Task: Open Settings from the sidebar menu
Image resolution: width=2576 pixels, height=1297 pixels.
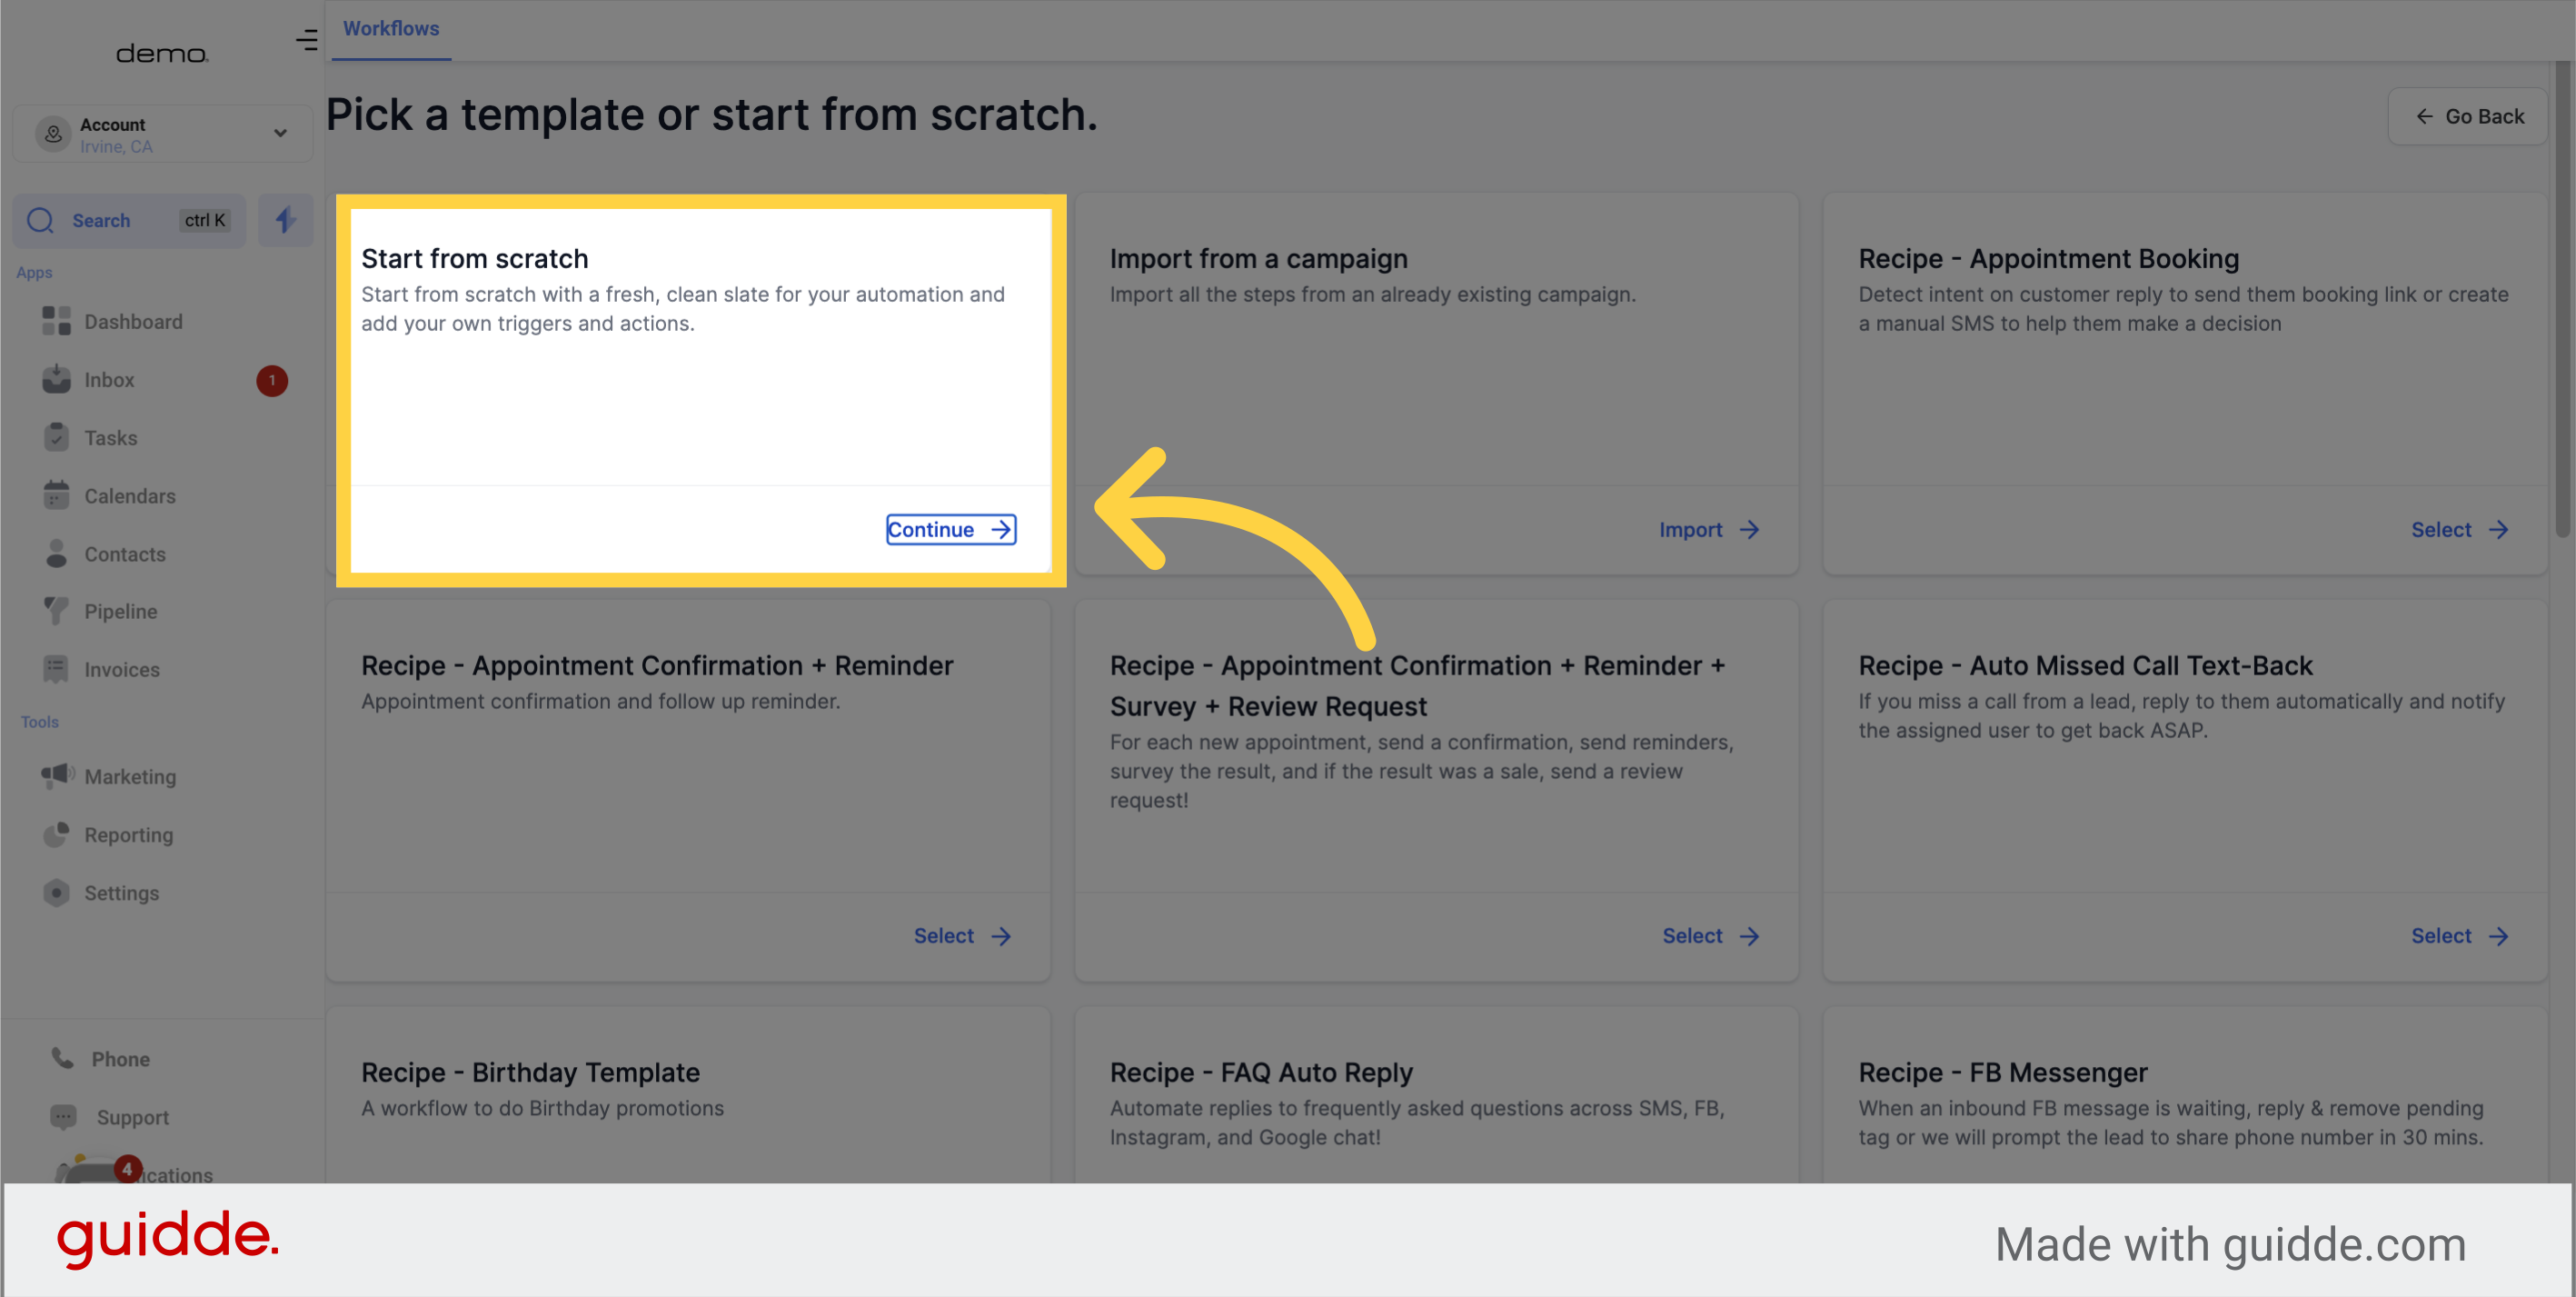Action: (x=56, y=893)
